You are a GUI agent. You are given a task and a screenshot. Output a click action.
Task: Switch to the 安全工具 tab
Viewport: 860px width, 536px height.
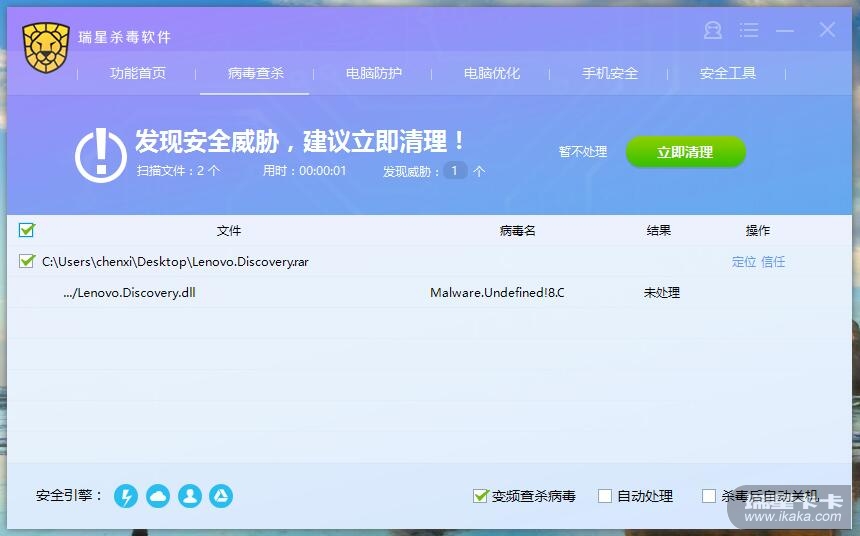tap(728, 73)
